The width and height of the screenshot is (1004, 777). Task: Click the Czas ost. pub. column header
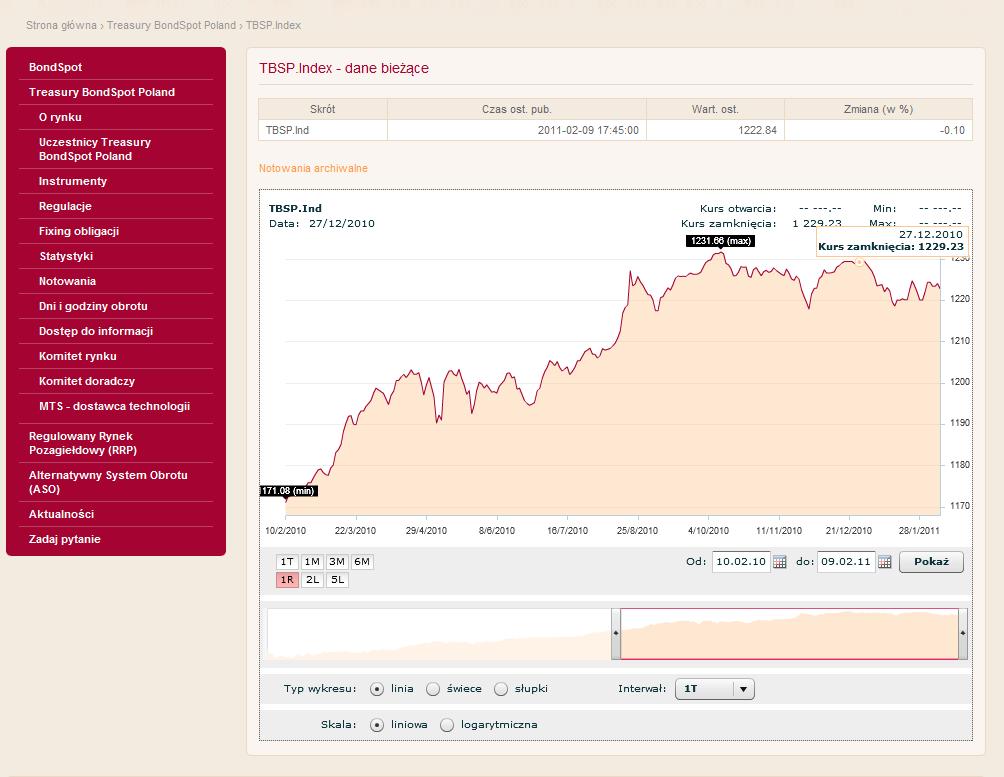point(517,109)
